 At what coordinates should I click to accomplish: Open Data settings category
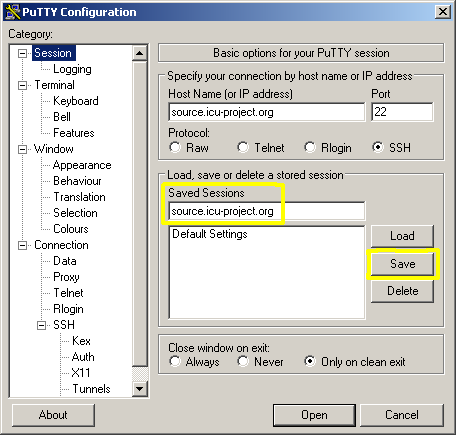[x=65, y=261]
